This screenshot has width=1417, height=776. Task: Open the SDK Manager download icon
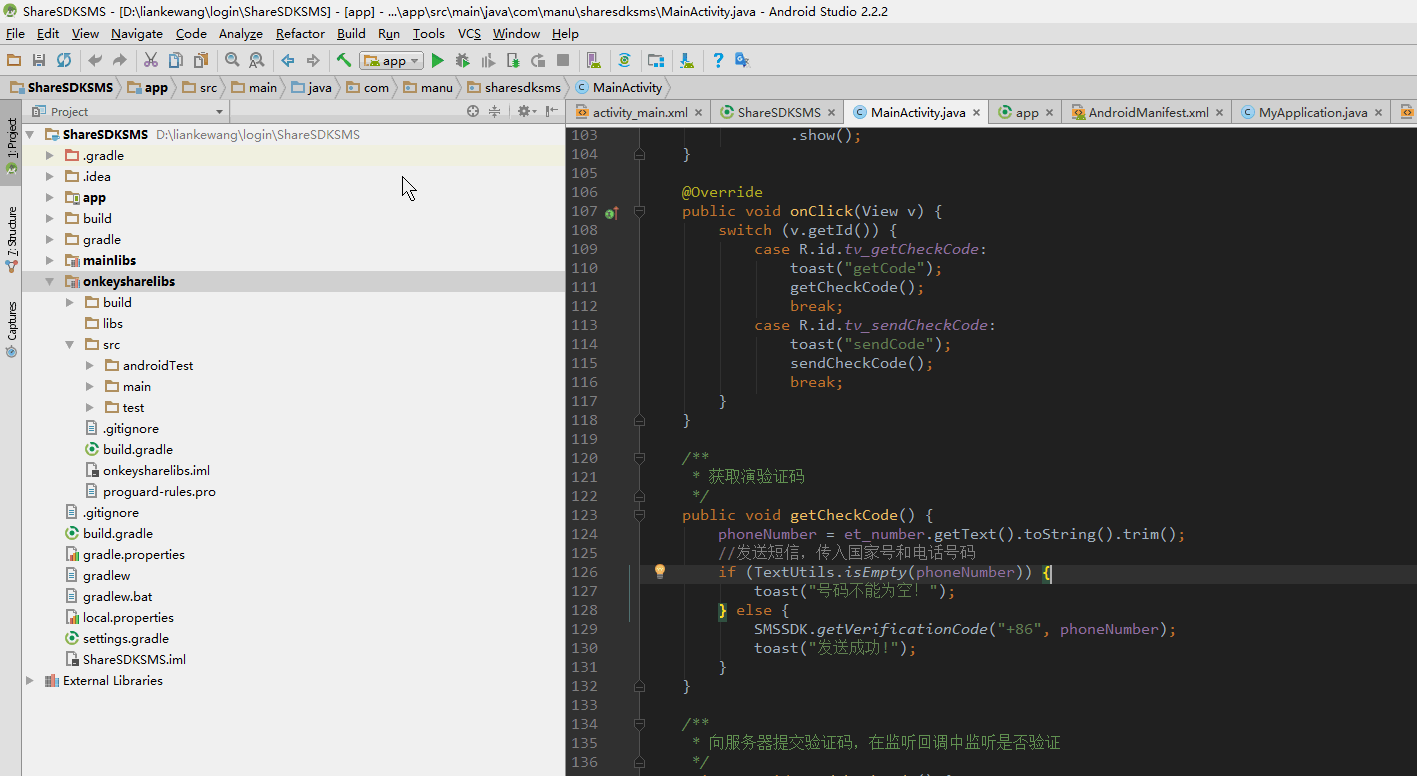click(x=687, y=61)
